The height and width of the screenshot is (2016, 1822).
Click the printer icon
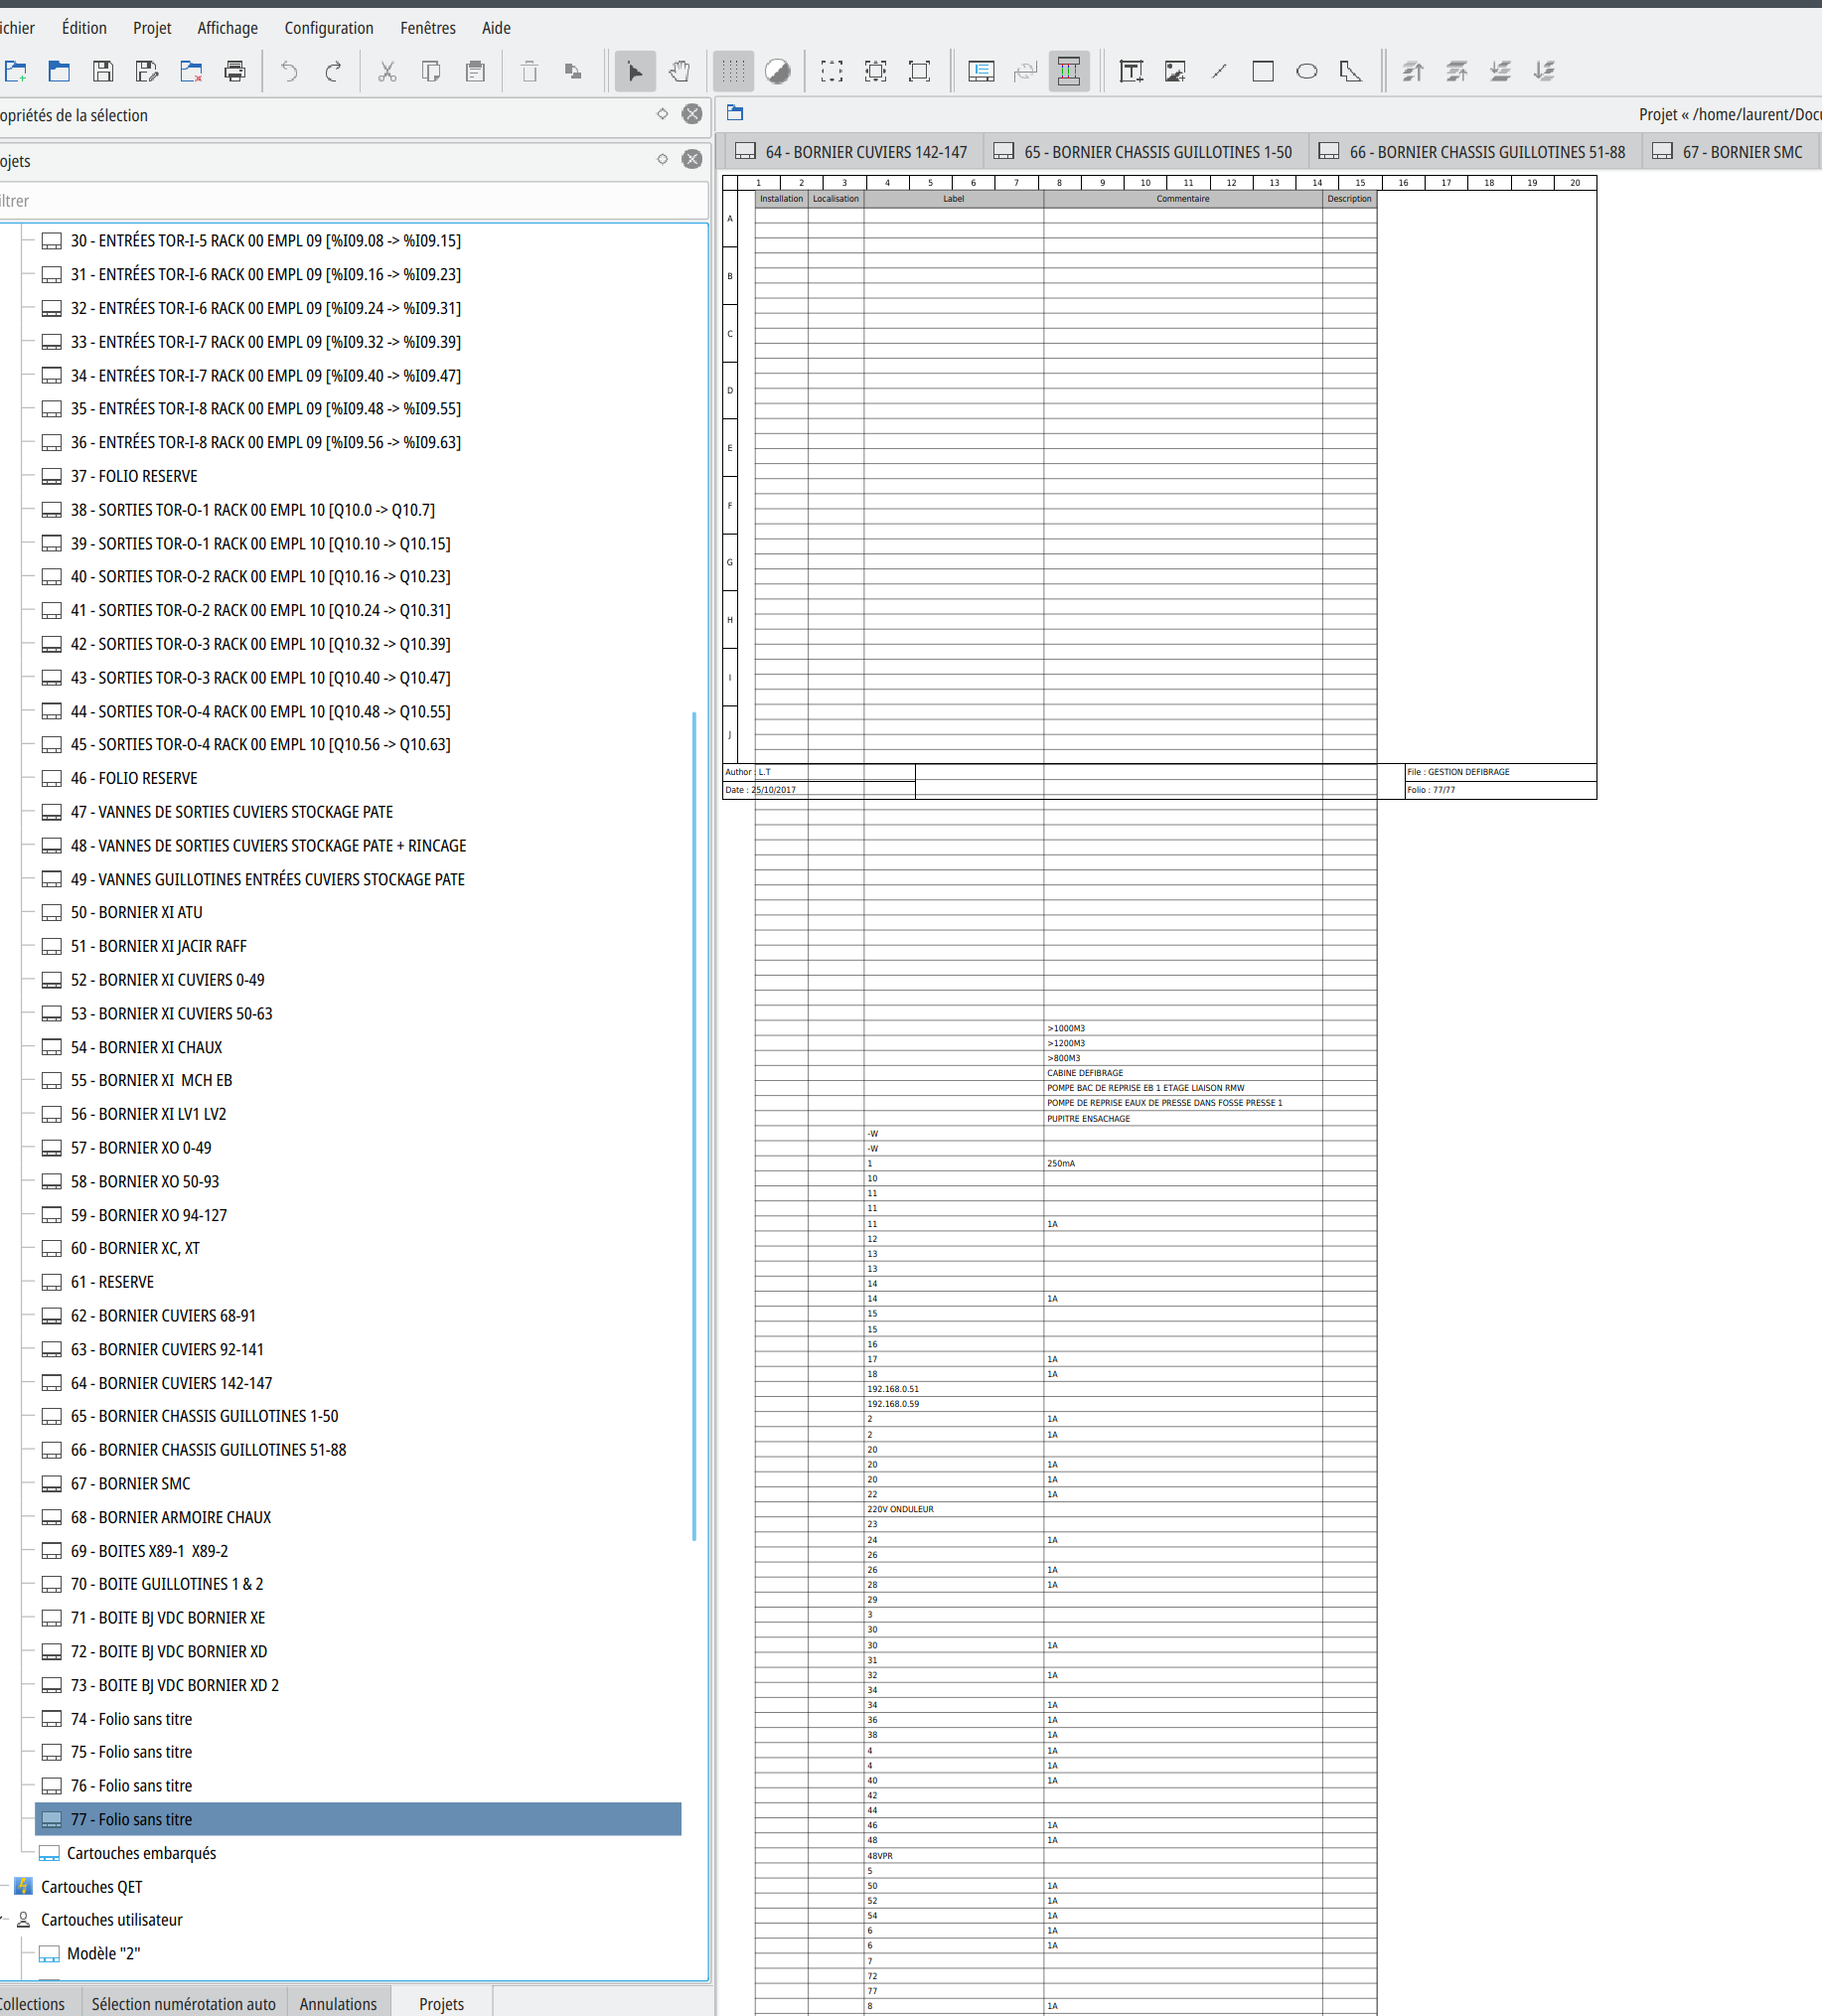point(235,71)
